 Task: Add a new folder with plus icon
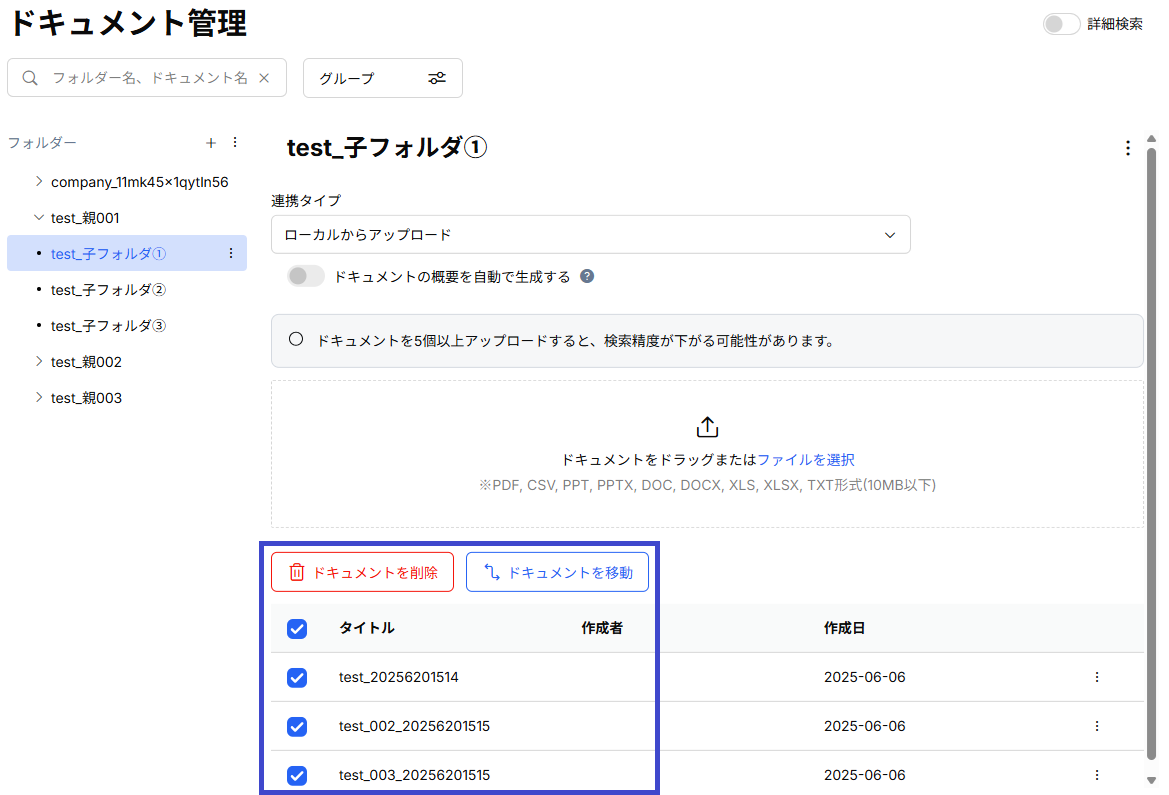pos(211,142)
